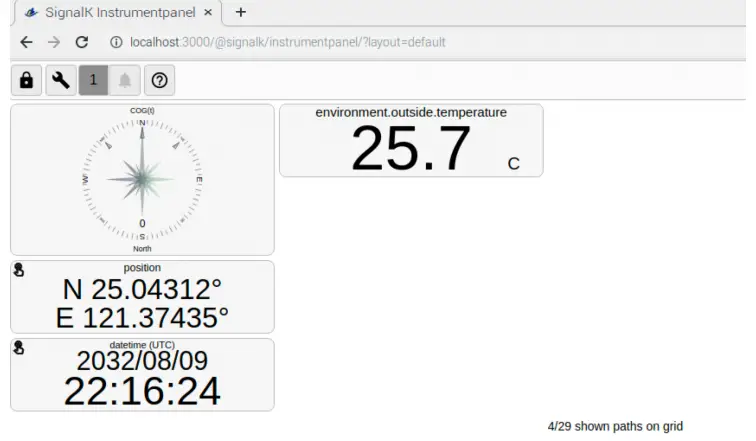Click the N 25.04312° latitude text

coord(142,290)
